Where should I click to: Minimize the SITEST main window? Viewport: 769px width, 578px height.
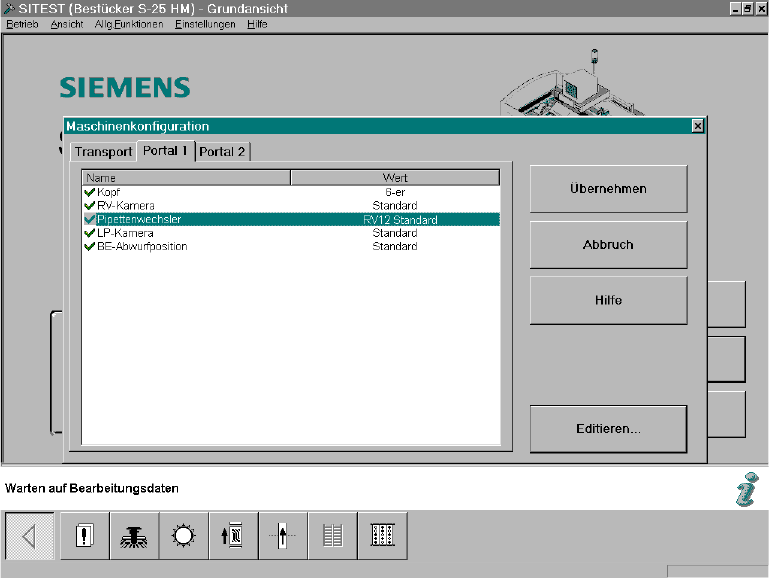(x=735, y=8)
